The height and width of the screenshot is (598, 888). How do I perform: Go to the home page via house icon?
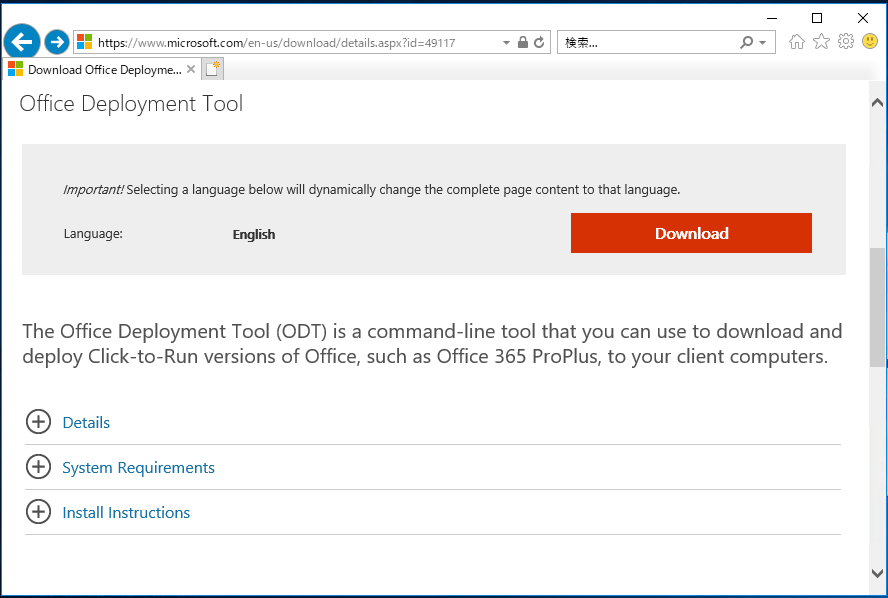(x=797, y=42)
